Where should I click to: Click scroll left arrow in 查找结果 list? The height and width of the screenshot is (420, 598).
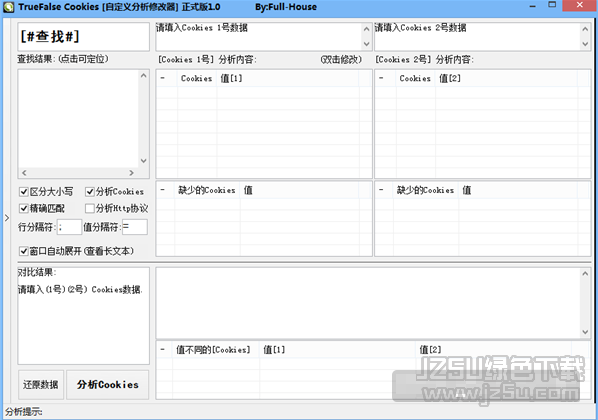pos(24,173)
